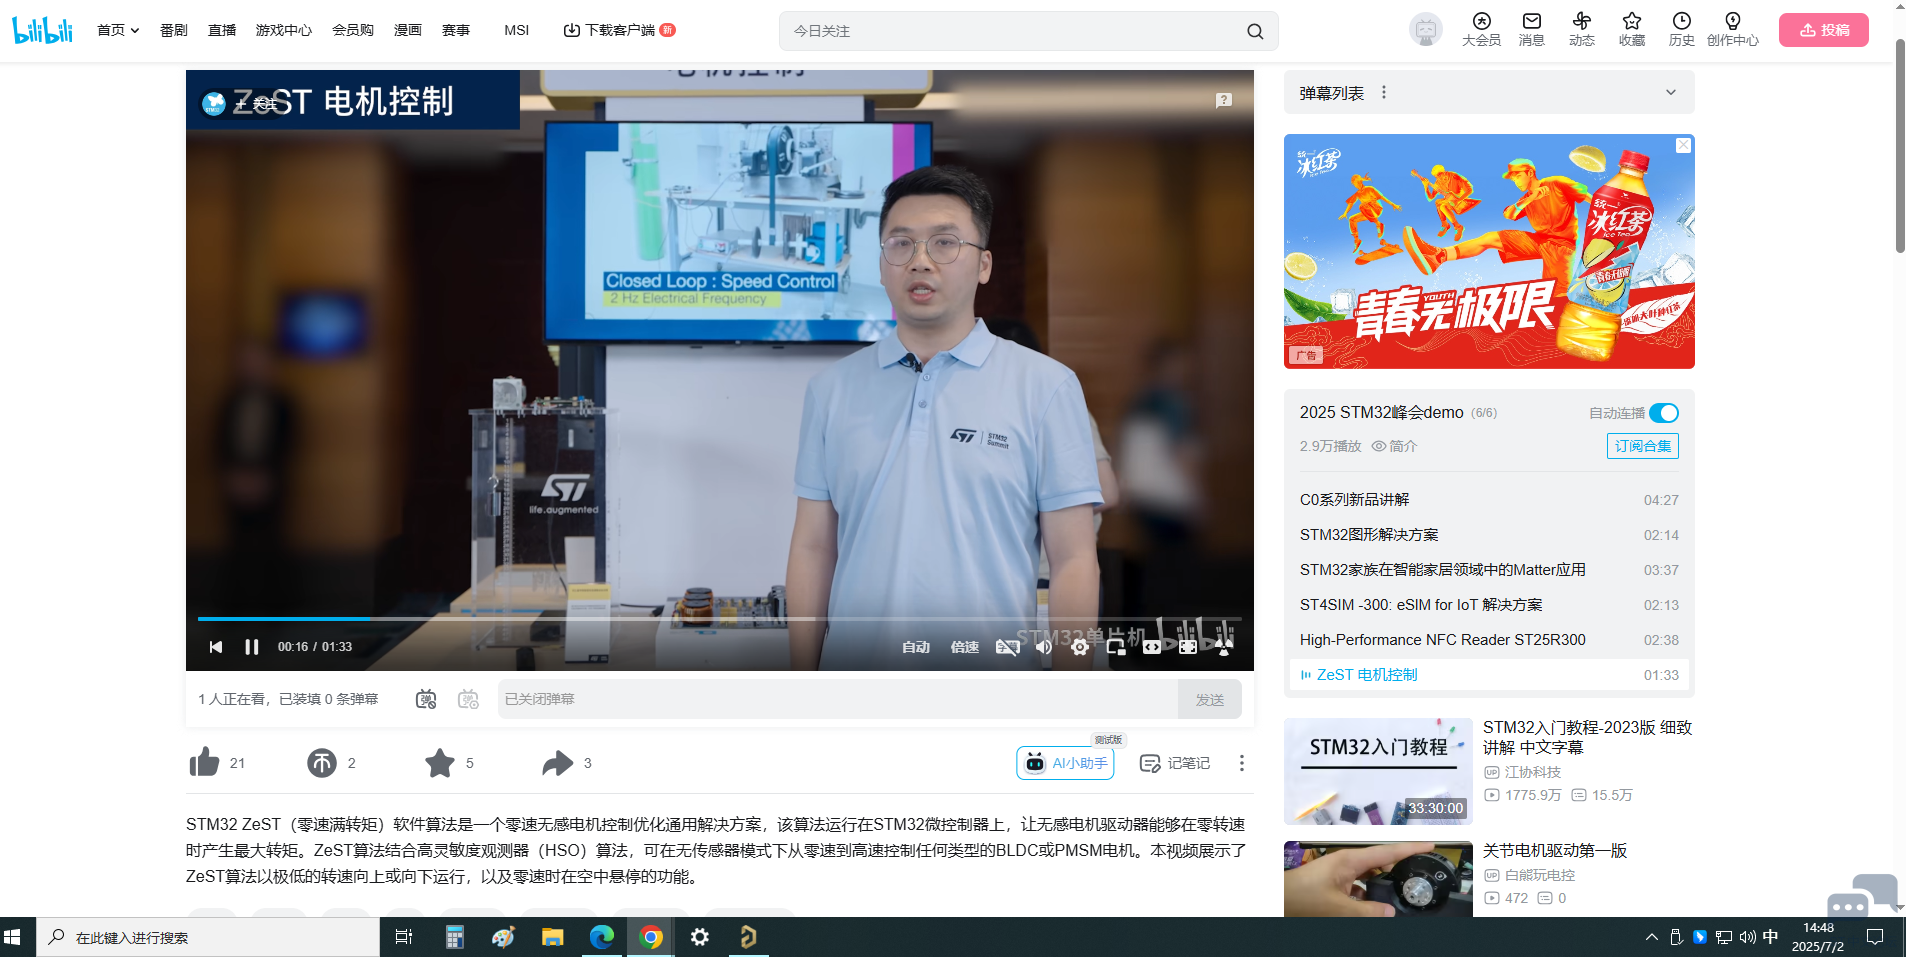Focus the 已关闭弹幕 danmaku input

click(838, 699)
